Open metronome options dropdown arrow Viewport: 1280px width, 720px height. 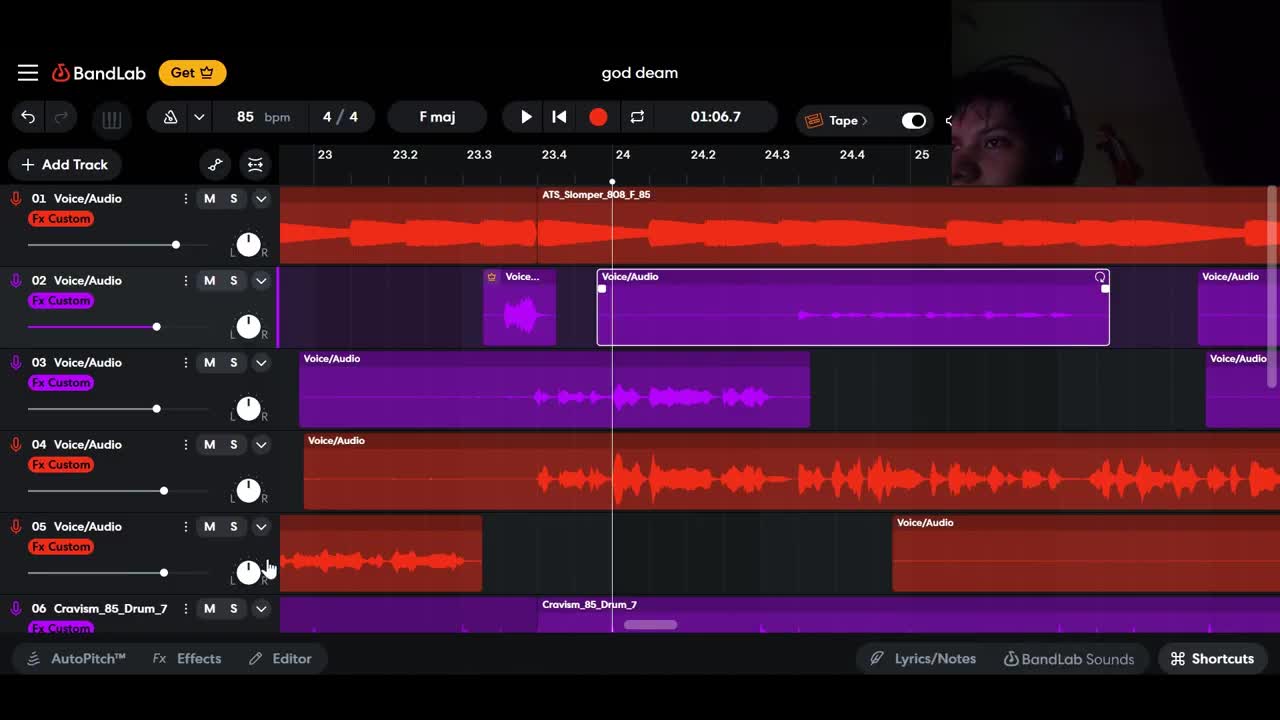click(199, 117)
